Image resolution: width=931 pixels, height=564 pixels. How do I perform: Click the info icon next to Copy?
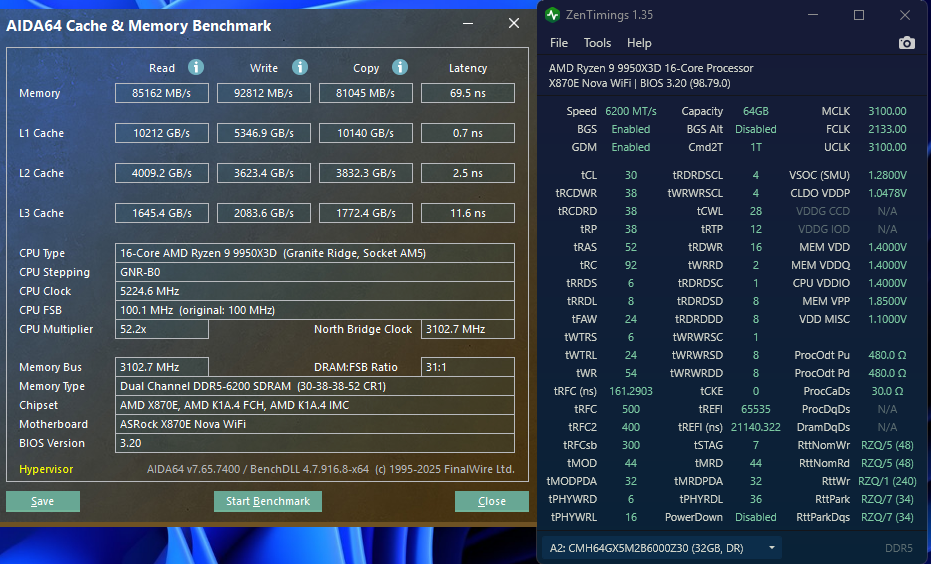pyautogui.click(x=400, y=67)
